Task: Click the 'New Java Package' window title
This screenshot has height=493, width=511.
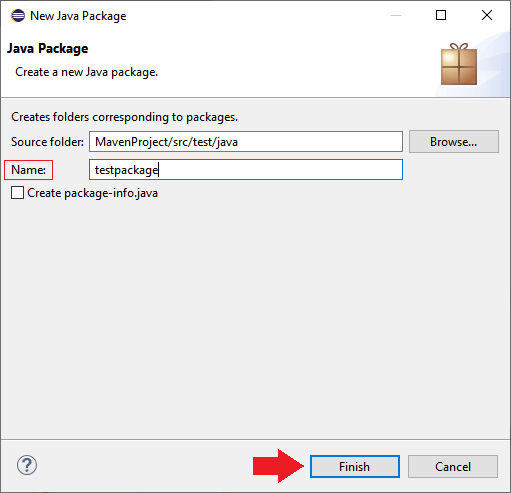Action: [78, 16]
